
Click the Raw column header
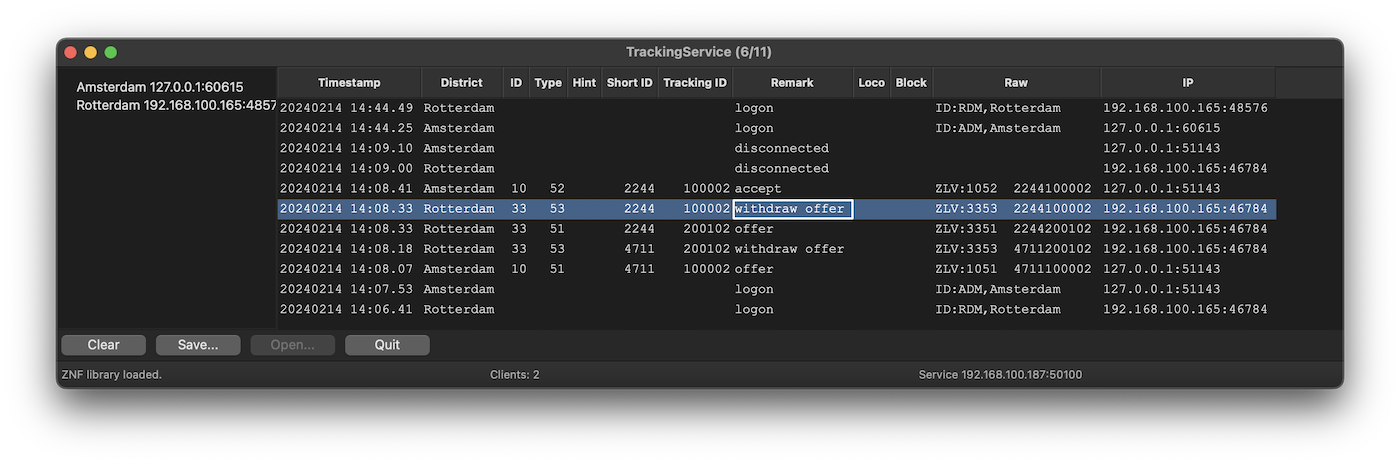tap(1016, 83)
